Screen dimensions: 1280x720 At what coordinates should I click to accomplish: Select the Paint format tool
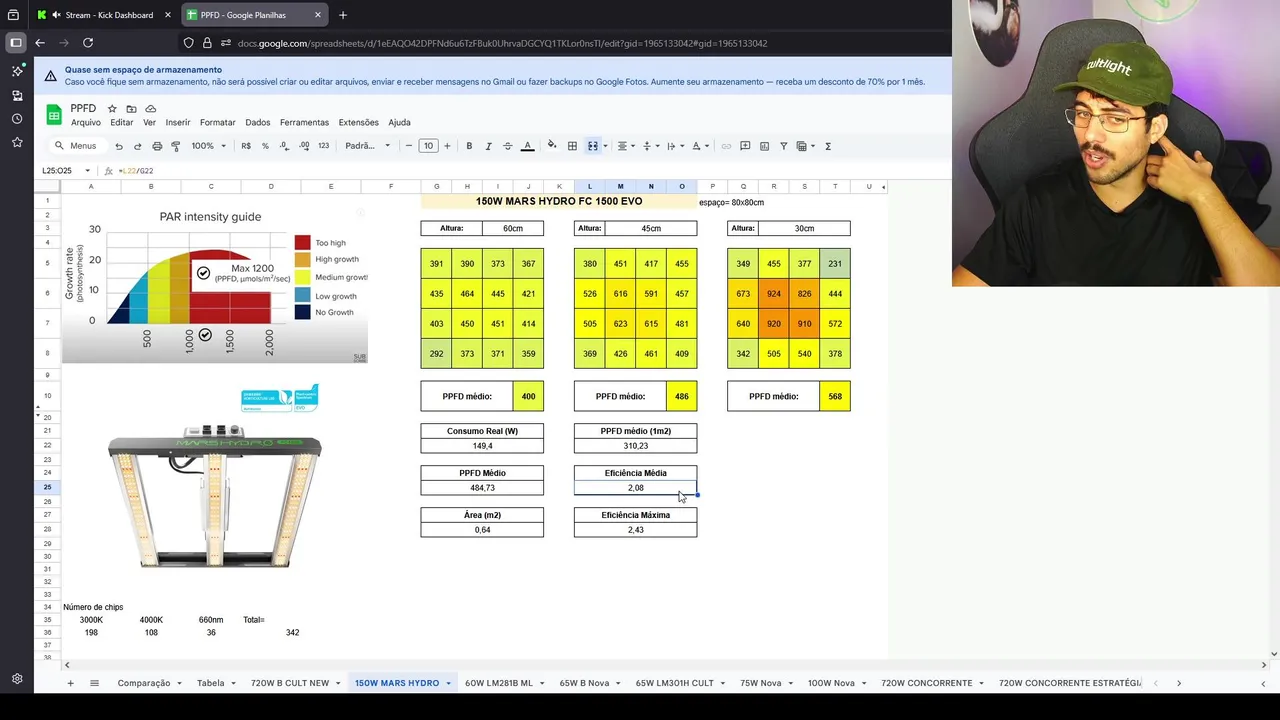(x=176, y=146)
